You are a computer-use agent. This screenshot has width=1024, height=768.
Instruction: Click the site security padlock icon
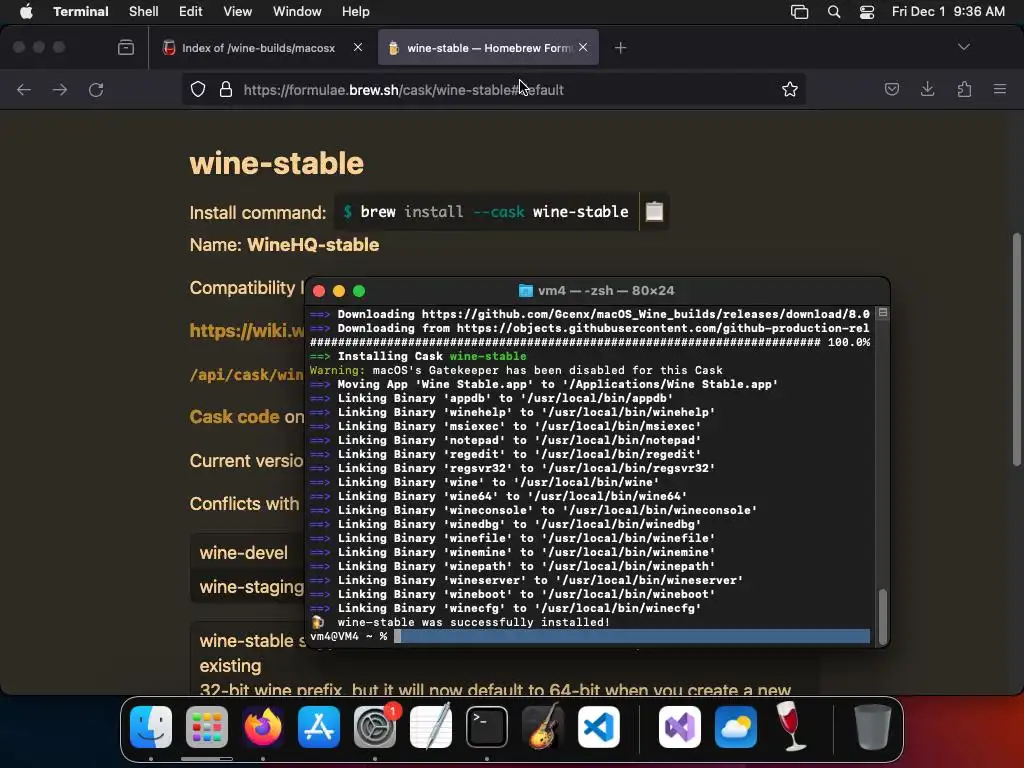(x=226, y=89)
